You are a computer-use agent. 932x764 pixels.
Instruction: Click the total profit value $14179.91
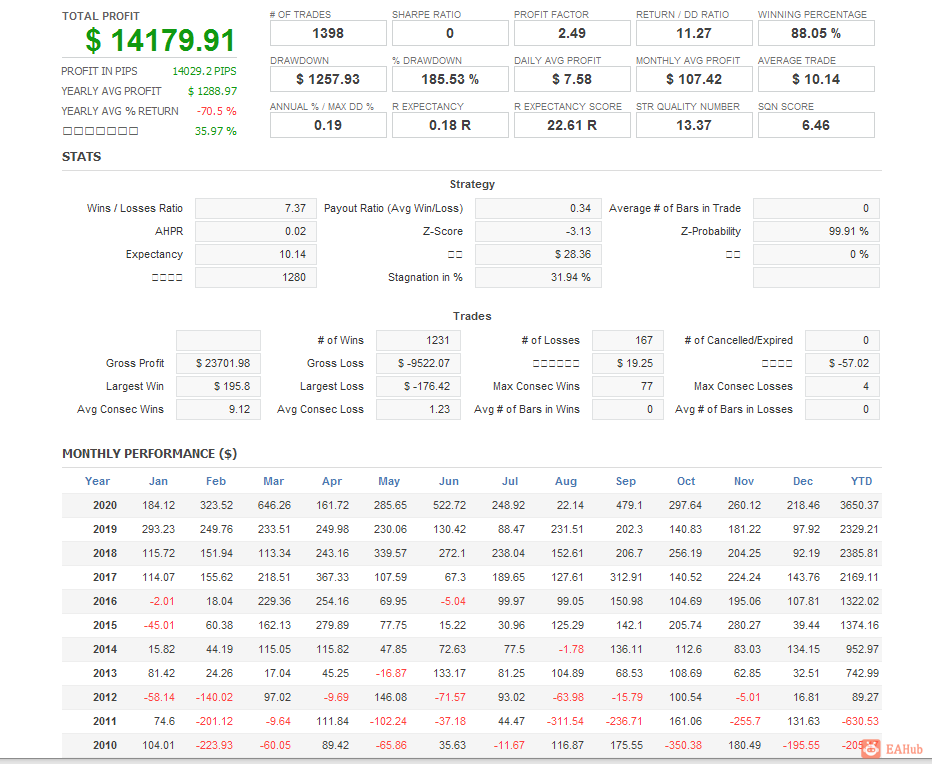(x=160, y=41)
